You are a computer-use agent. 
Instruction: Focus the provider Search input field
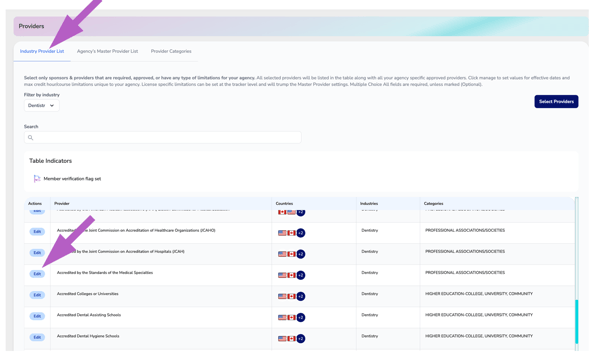pos(163,137)
